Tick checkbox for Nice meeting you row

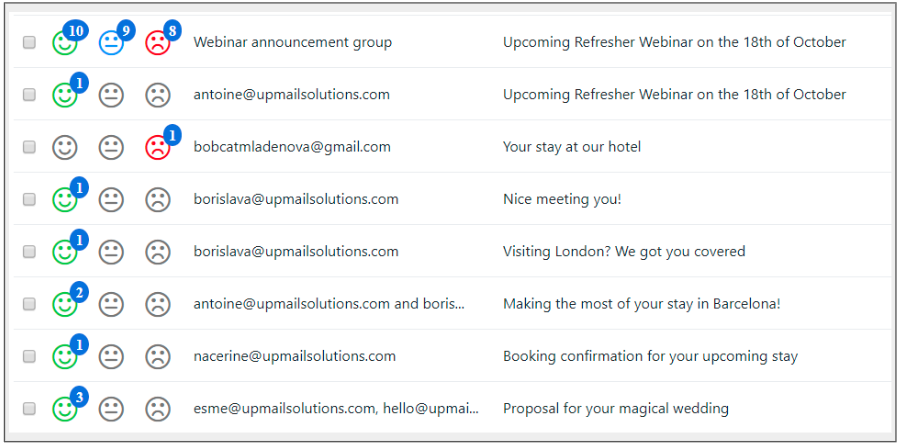pyautogui.click(x=29, y=199)
